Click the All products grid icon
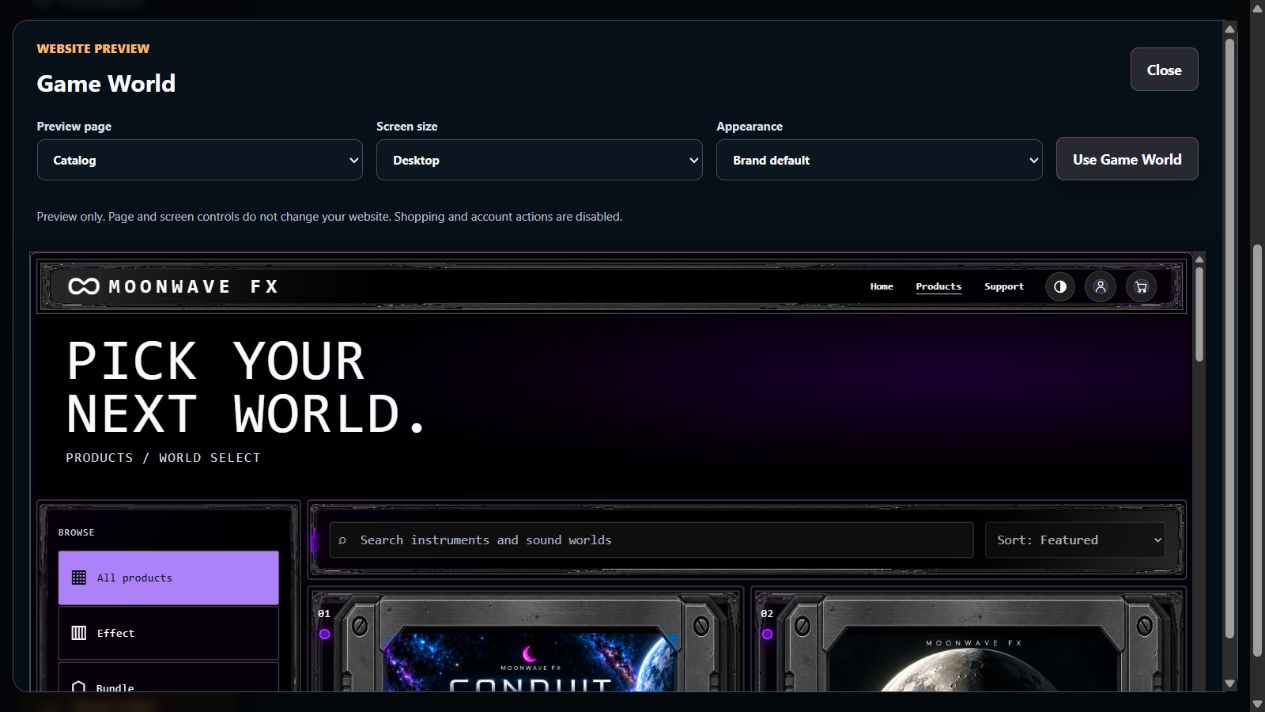Viewport: 1265px width, 712px height. click(x=79, y=578)
